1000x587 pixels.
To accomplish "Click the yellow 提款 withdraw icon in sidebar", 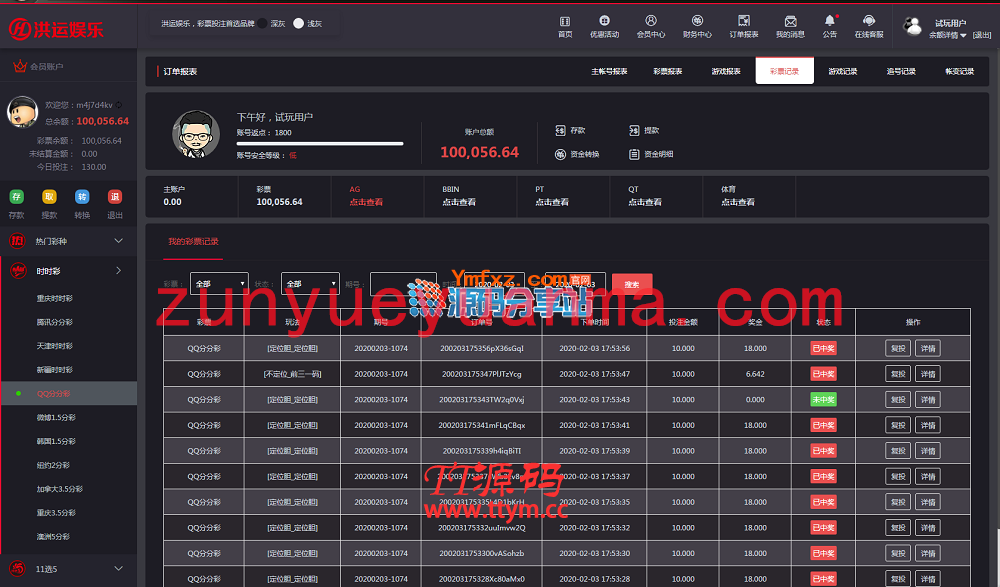I will coord(49,197).
